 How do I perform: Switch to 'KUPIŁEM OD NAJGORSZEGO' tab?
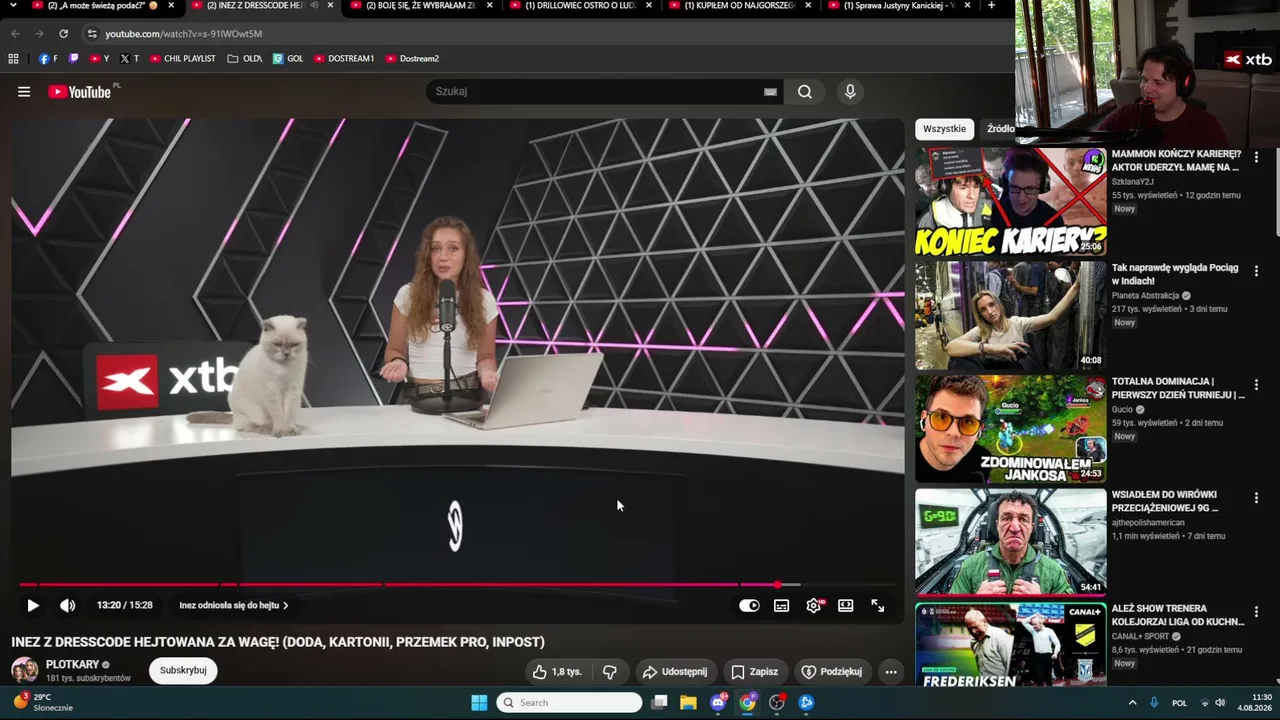pos(740,6)
